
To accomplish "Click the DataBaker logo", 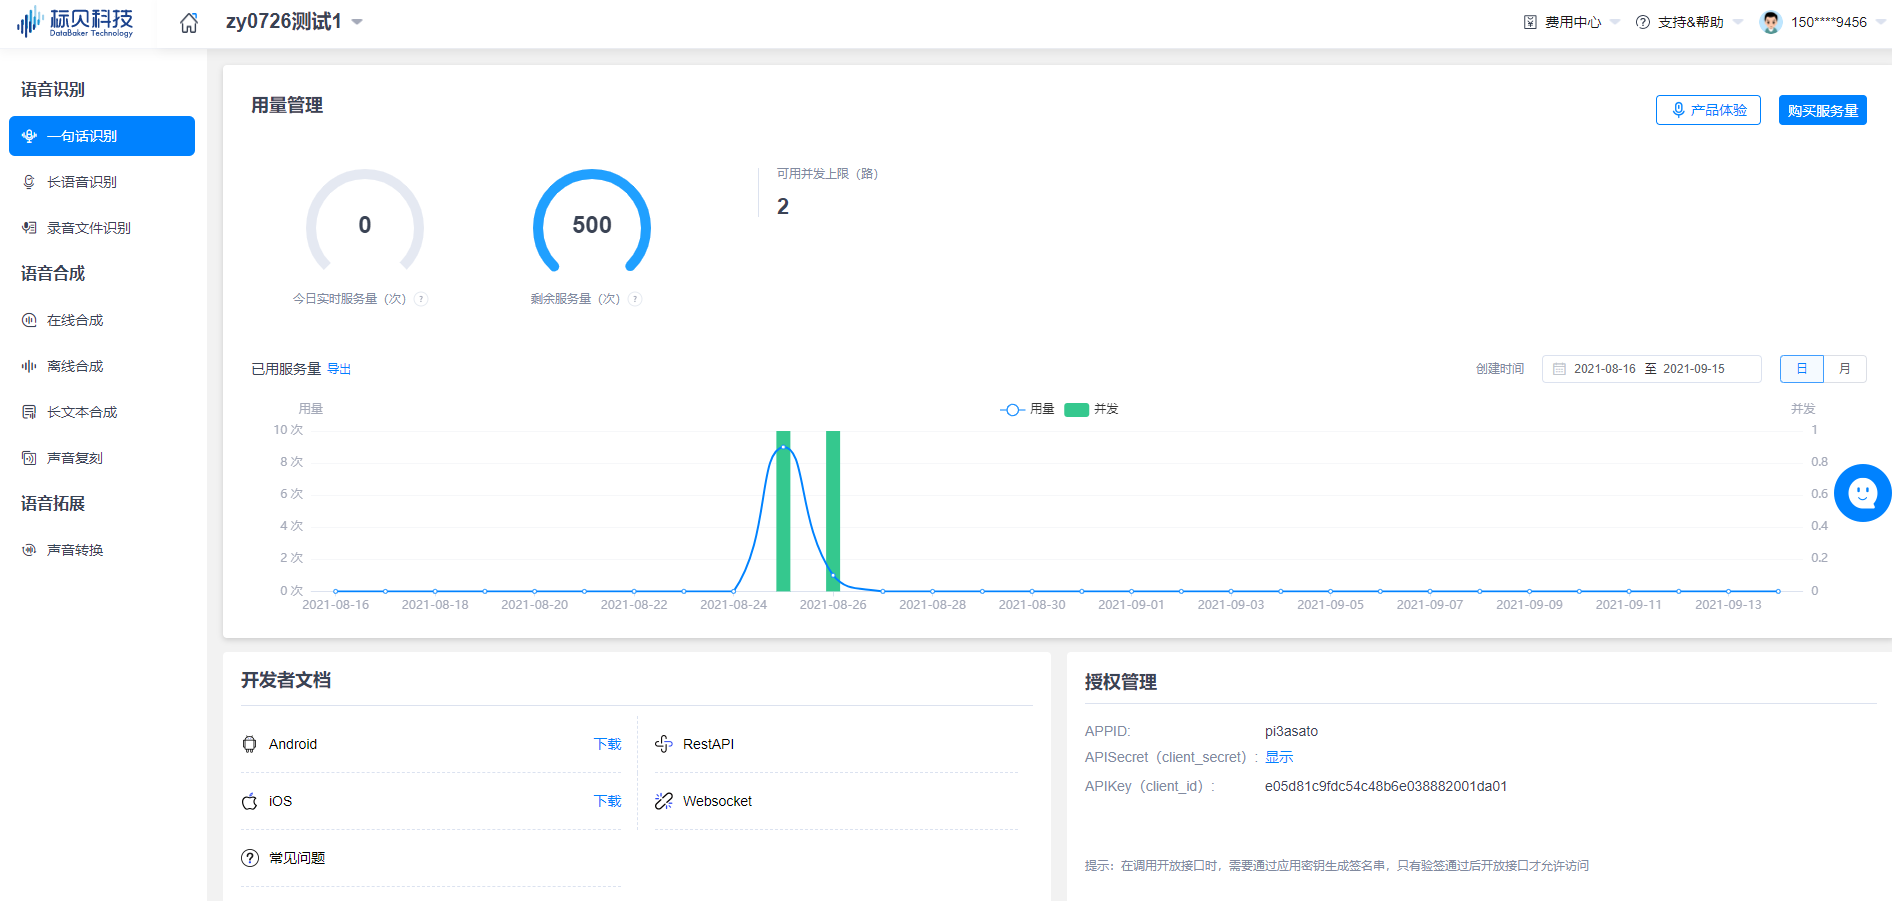I will [x=75, y=22].
